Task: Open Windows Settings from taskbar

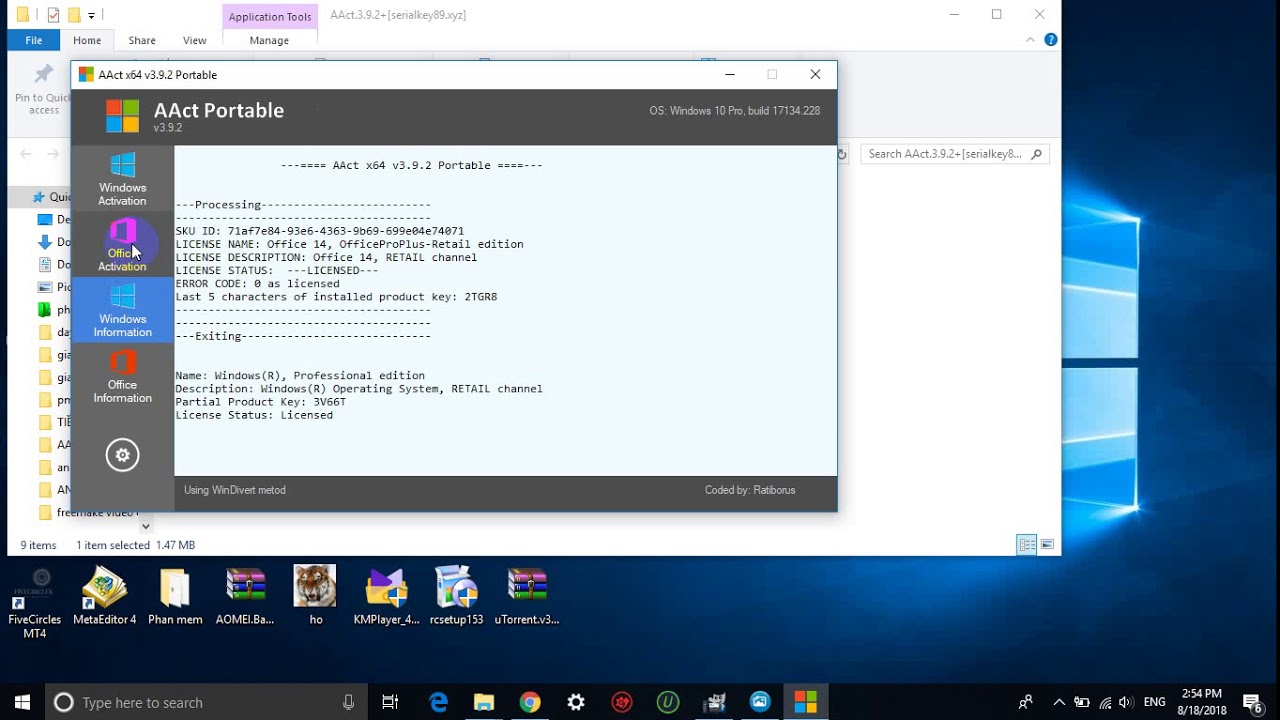Action: click(576, 702)
